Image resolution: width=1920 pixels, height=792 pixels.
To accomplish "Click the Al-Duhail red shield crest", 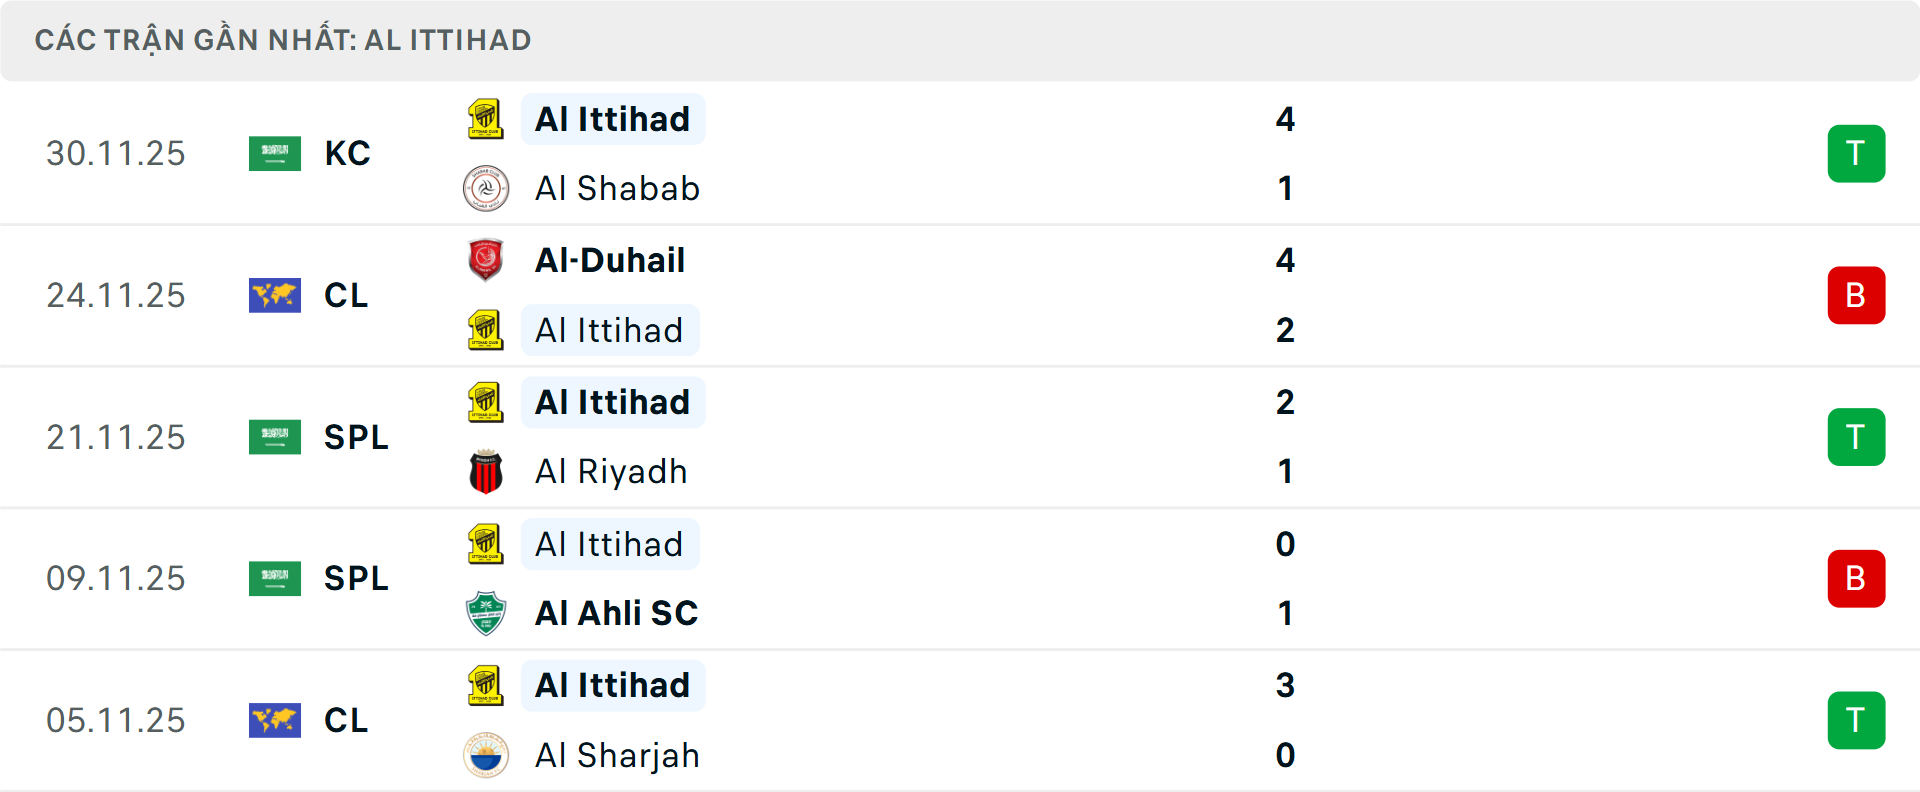I will tap(486, 260).
